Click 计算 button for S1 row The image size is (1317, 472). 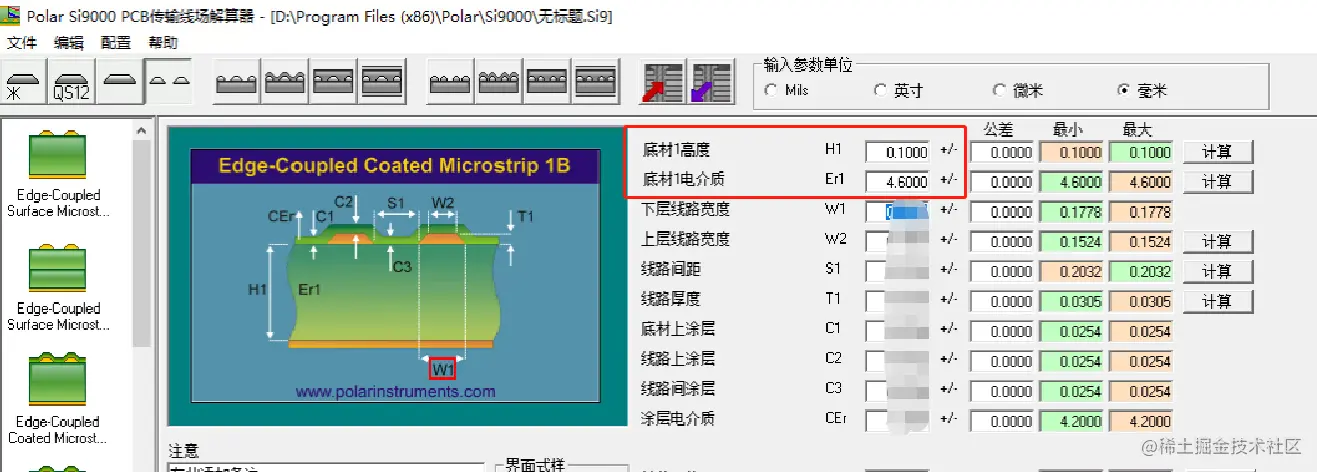pos(1217,271)
